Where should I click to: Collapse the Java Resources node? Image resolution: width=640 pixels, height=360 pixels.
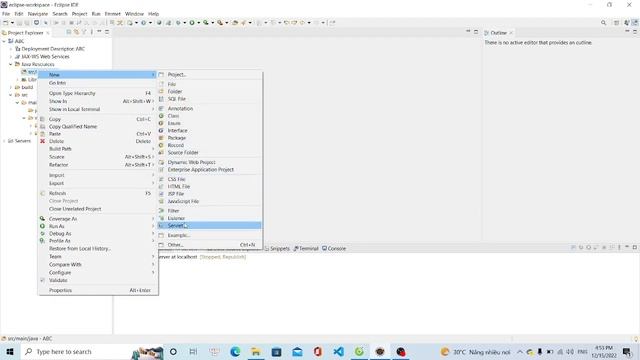[11, 64]
